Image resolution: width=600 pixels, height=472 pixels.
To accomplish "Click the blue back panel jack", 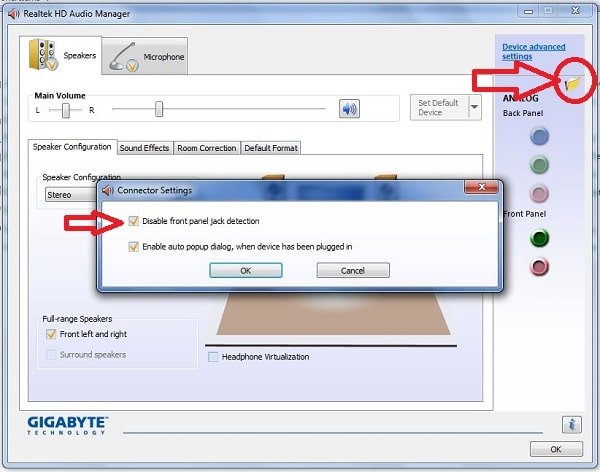I will coord(540,136).
